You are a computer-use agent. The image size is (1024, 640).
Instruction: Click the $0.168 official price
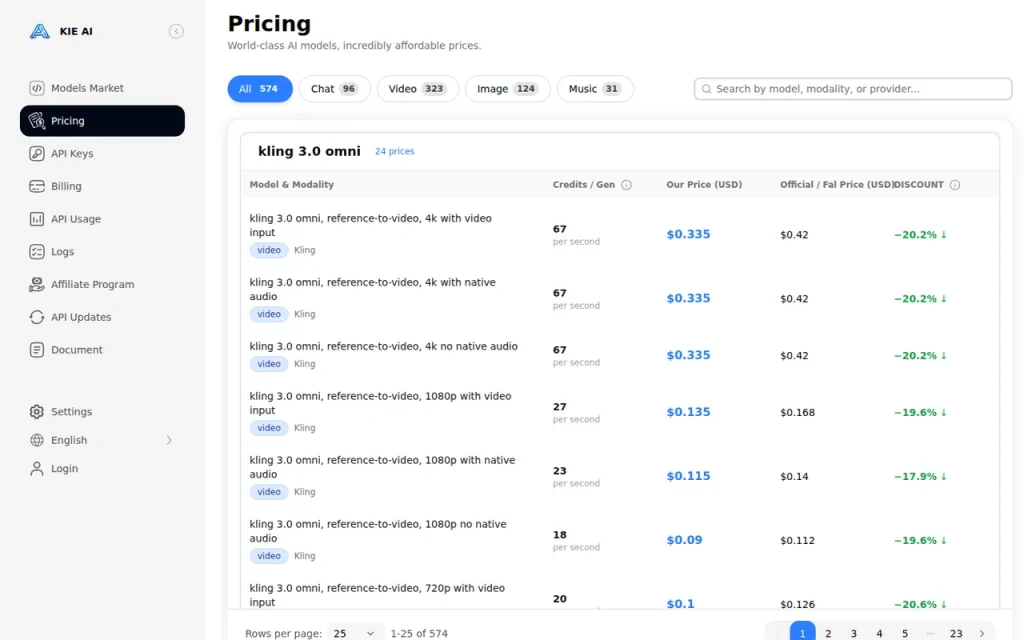pyautogui.click(x=797, y=412)
